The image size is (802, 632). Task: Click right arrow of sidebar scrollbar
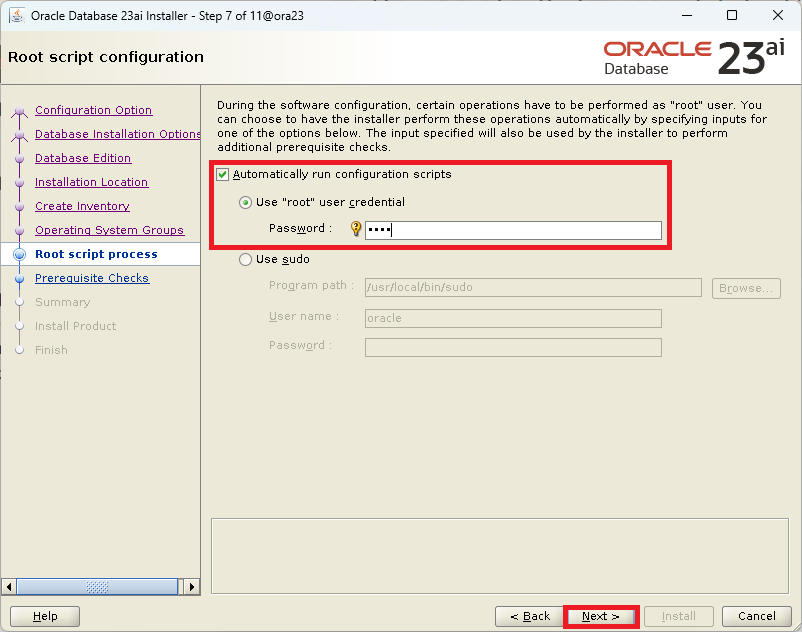(x=192, y=586)
